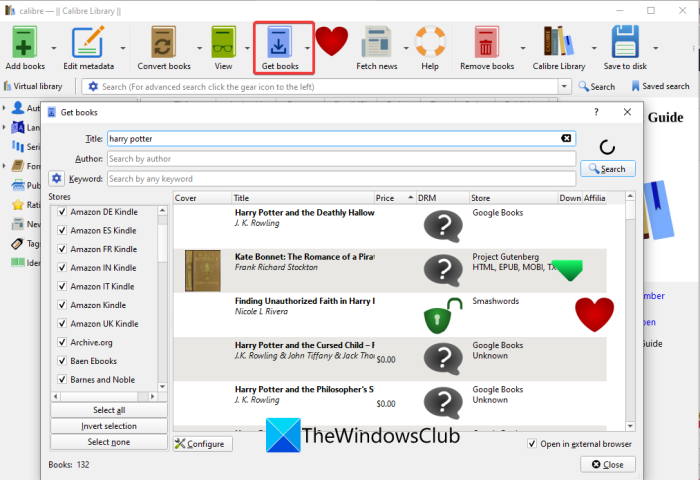The image size is (700, 480).
Task: Open the View book icon
Action: click(x=223, y=42)
